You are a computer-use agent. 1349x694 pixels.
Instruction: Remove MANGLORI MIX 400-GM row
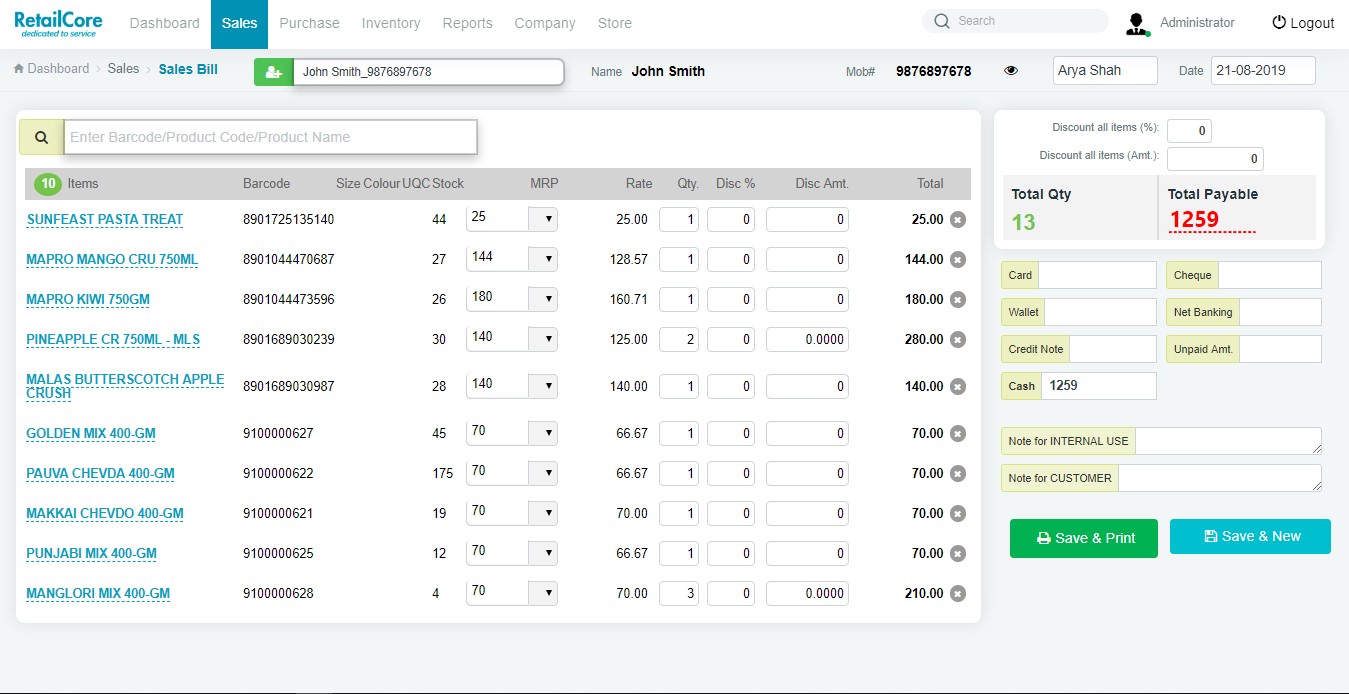pos(957,594)
